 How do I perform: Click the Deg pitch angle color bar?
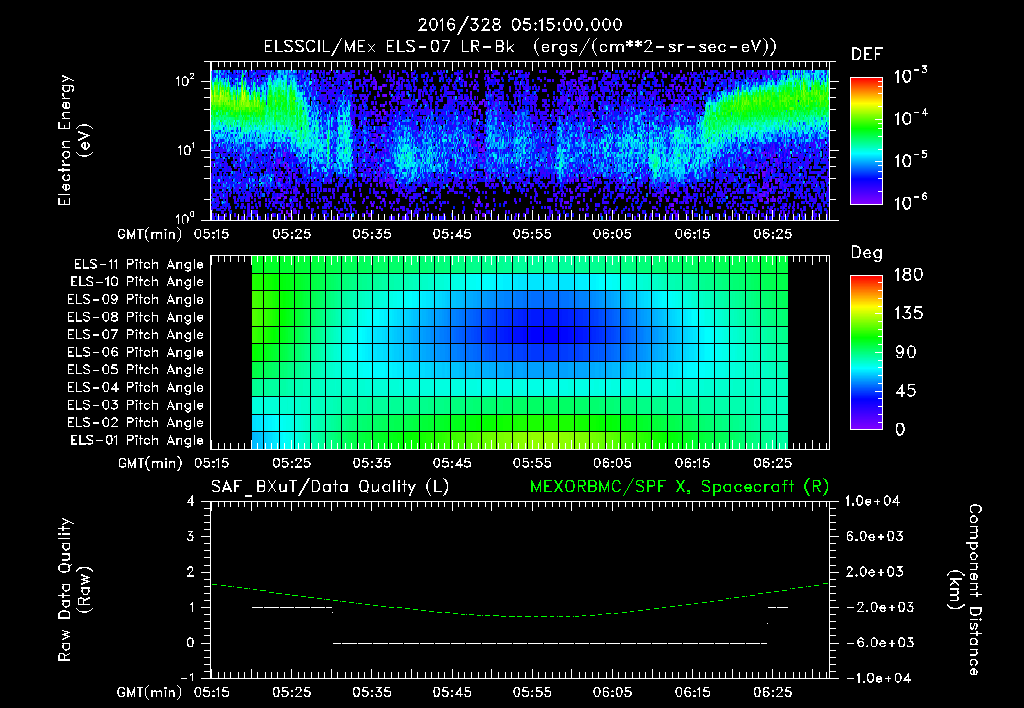[x=866, y=352]
